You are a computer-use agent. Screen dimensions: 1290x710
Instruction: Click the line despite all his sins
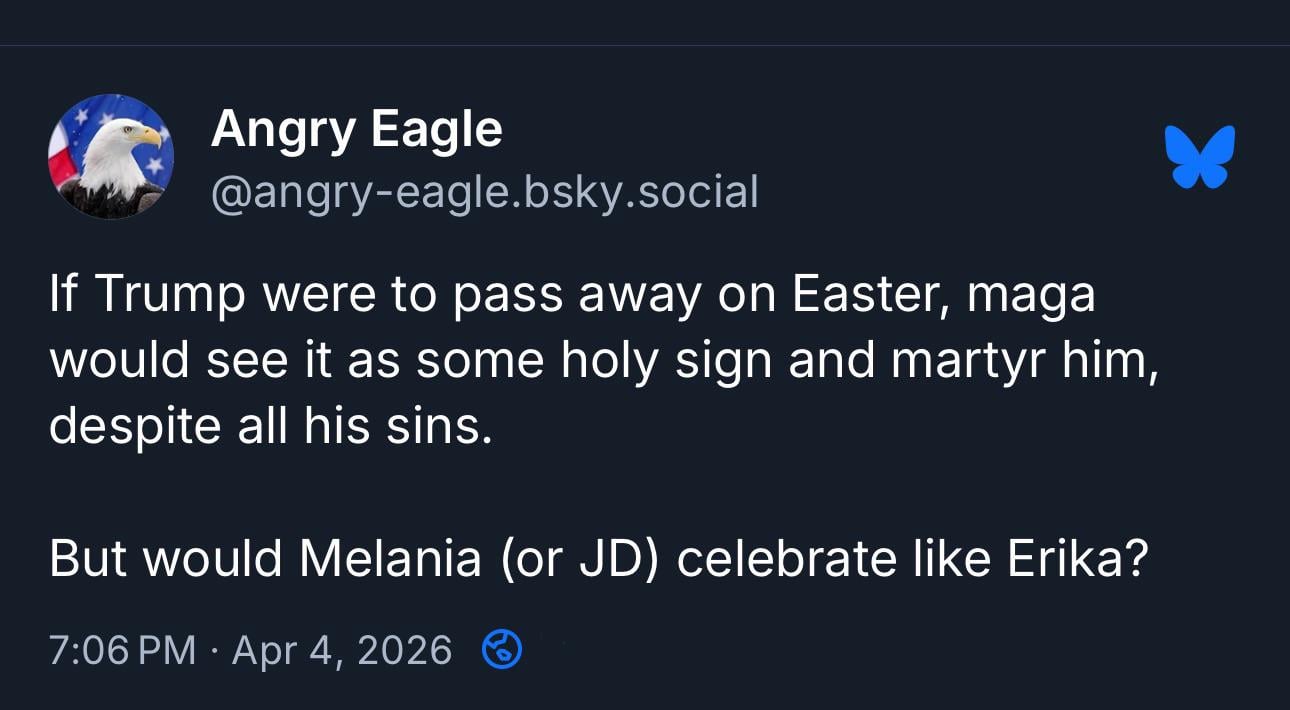[271, 426]
